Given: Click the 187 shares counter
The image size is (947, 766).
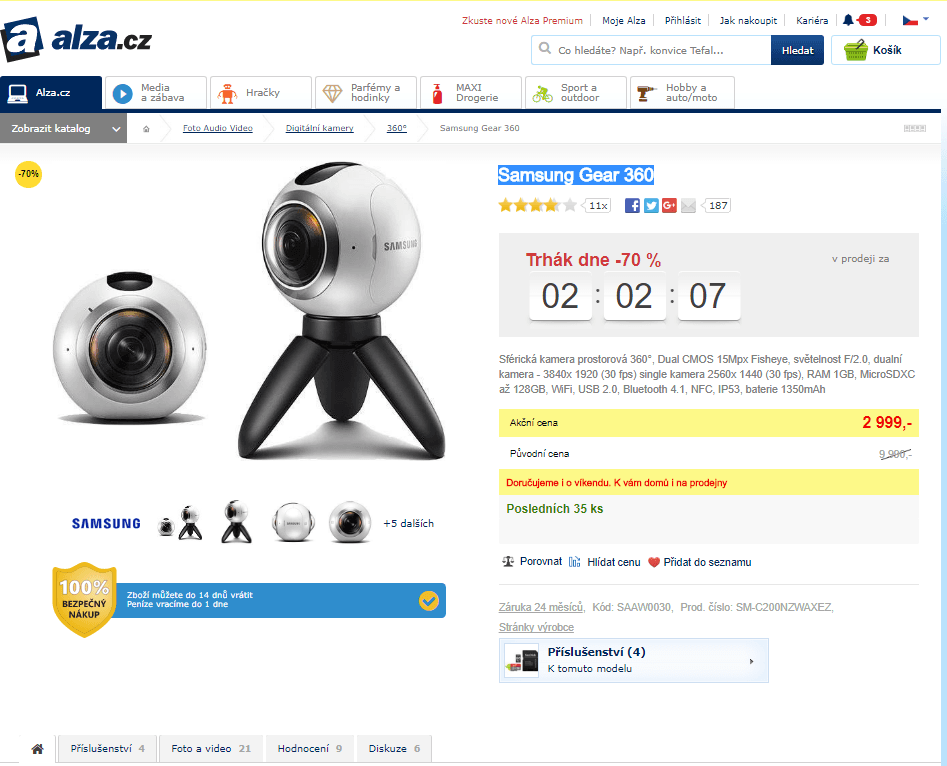Looking at the screenshot, I should click(717, 205).
